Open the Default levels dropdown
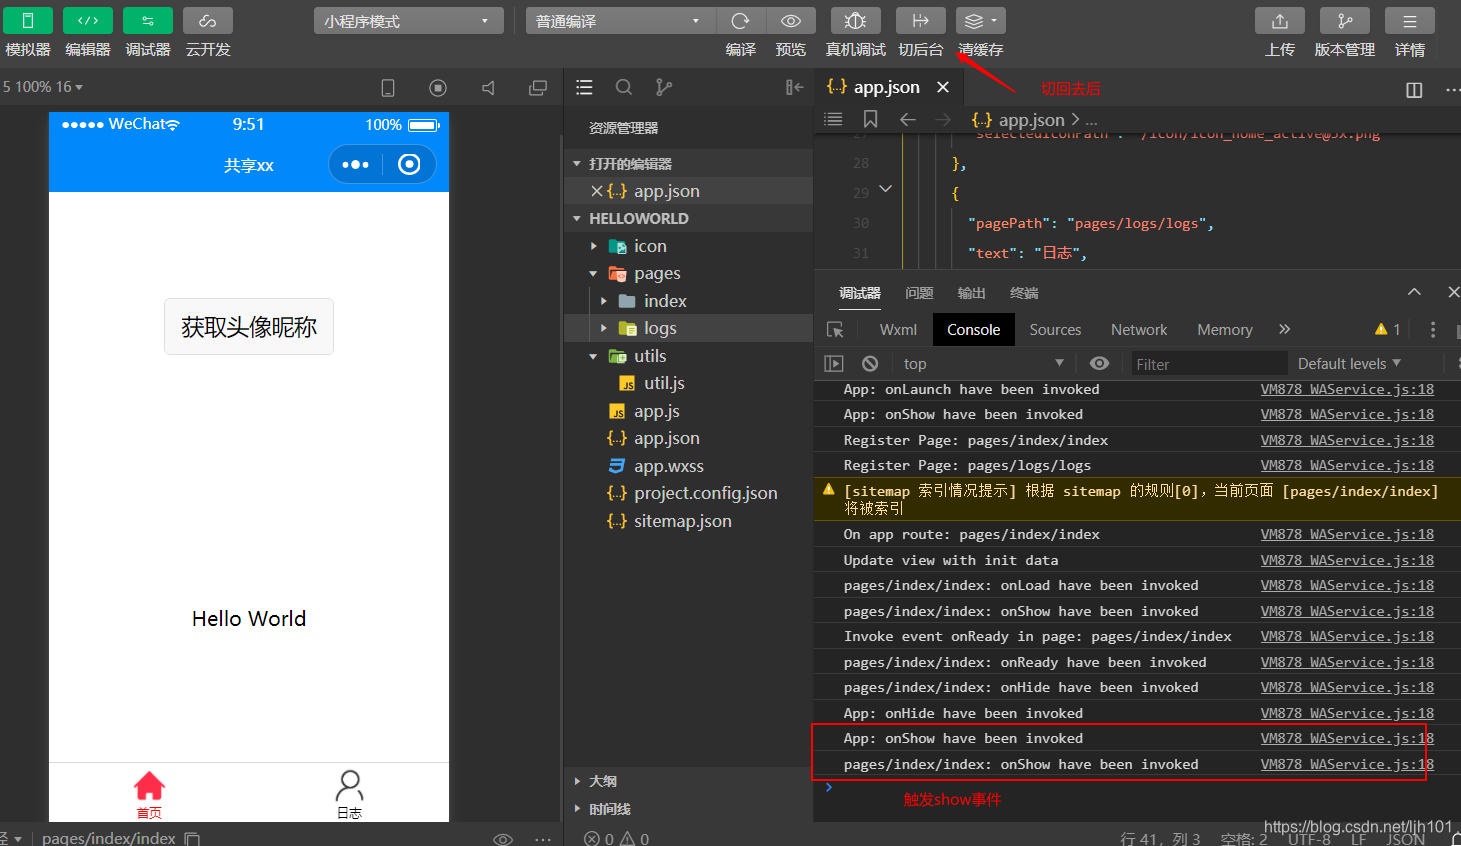The image size is (1461, 846). pos(1350,364)
